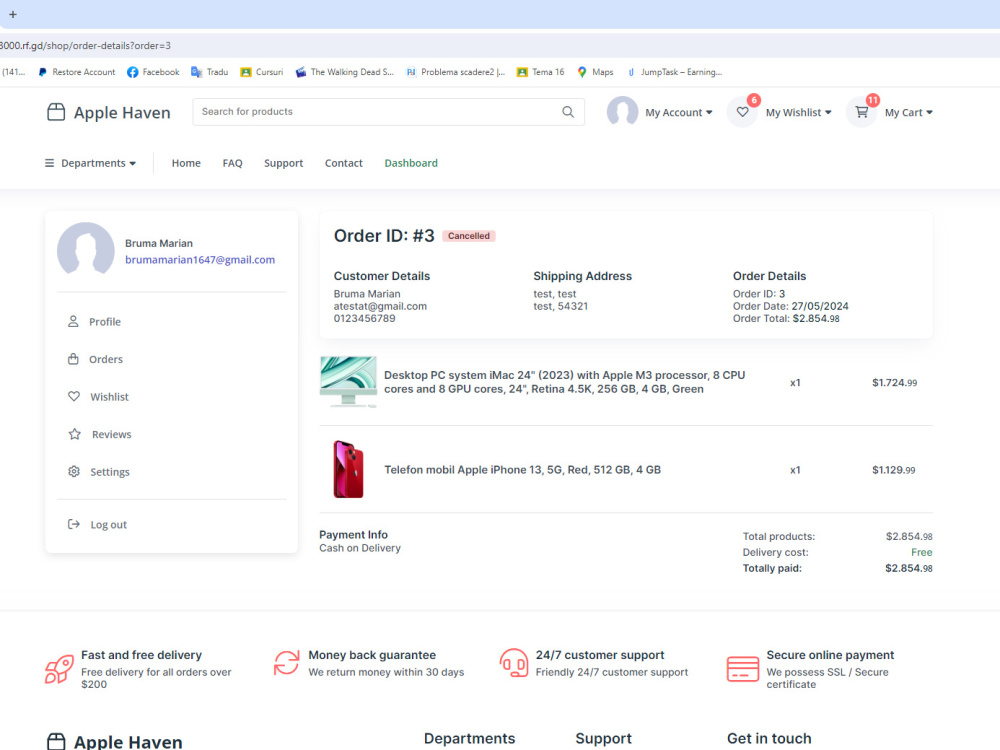Open the Departments menu
This screenshot has height=750, width=1000.
(x=88, y=162)
